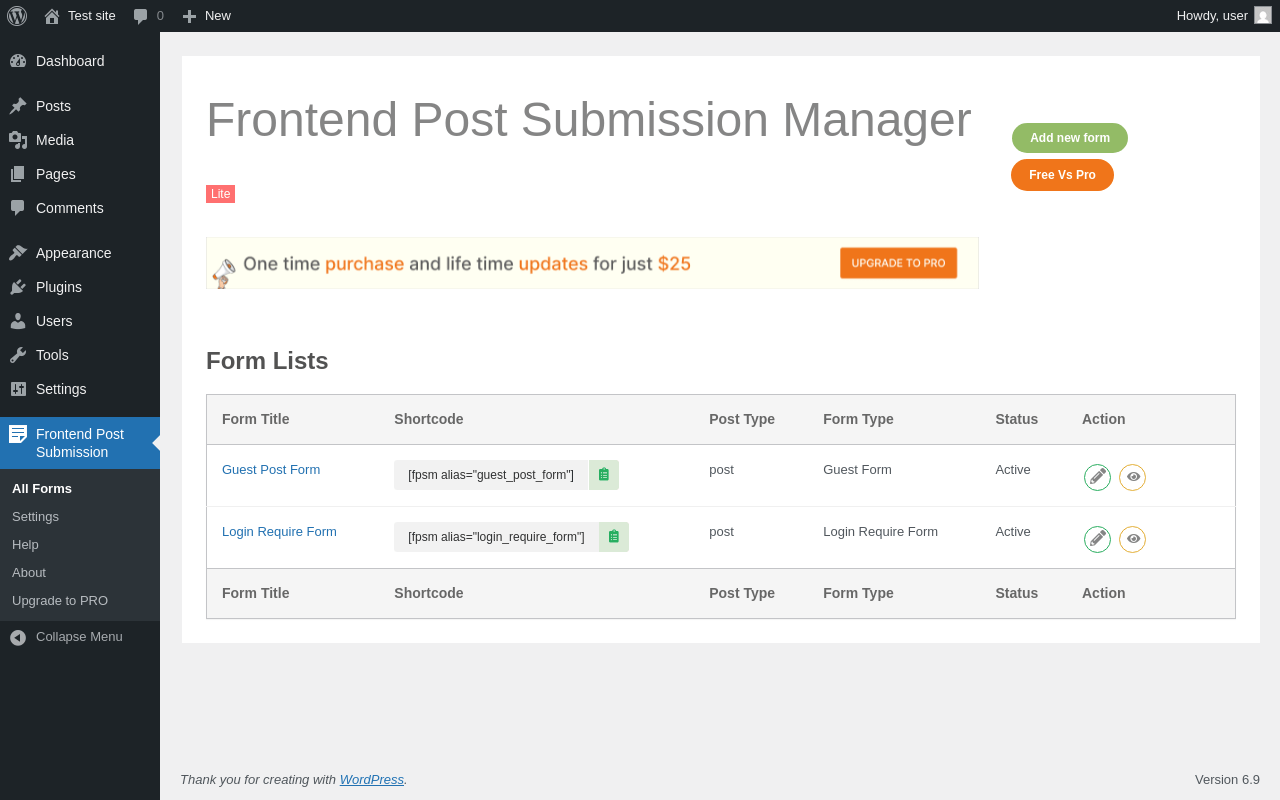Viewport: 1280px width, 800px height.
Task: Preview the Guest Post Form
Action: click(1132, 477)
